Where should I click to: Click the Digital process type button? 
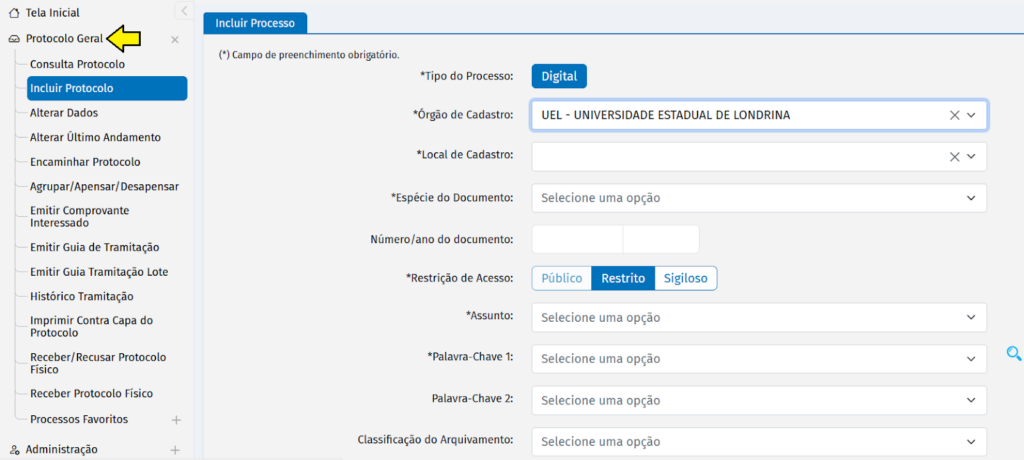click(x=559, y=76)
